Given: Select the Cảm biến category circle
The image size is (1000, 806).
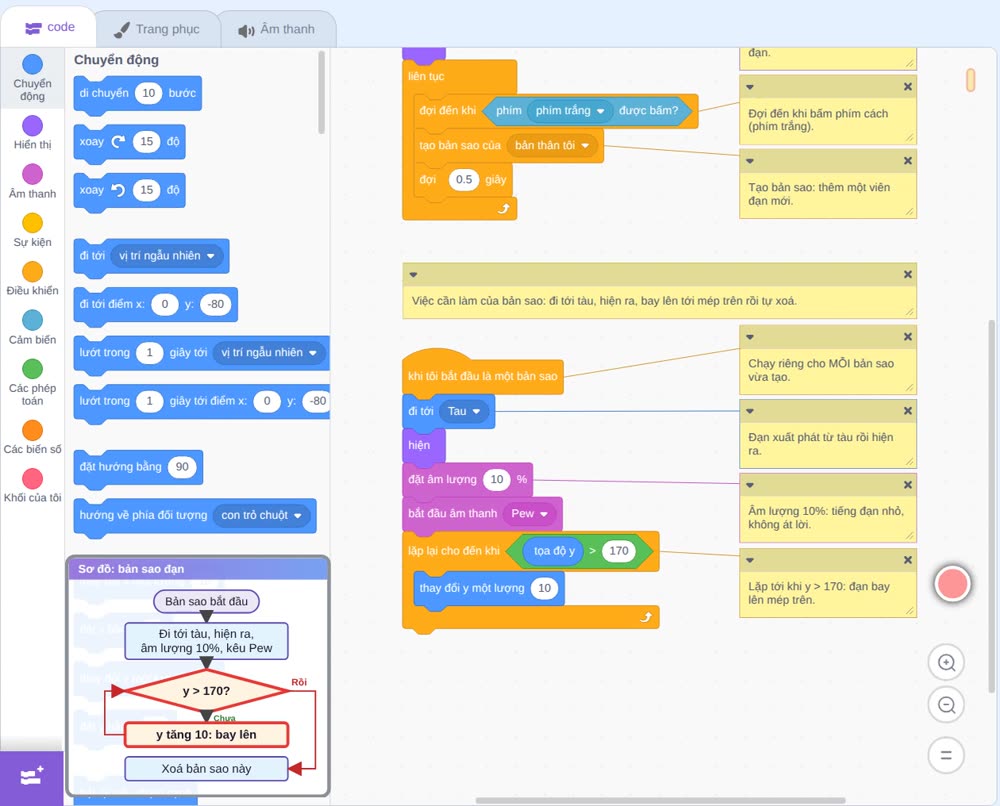Looking at the screenshot, I should click(x=33, y=320).
